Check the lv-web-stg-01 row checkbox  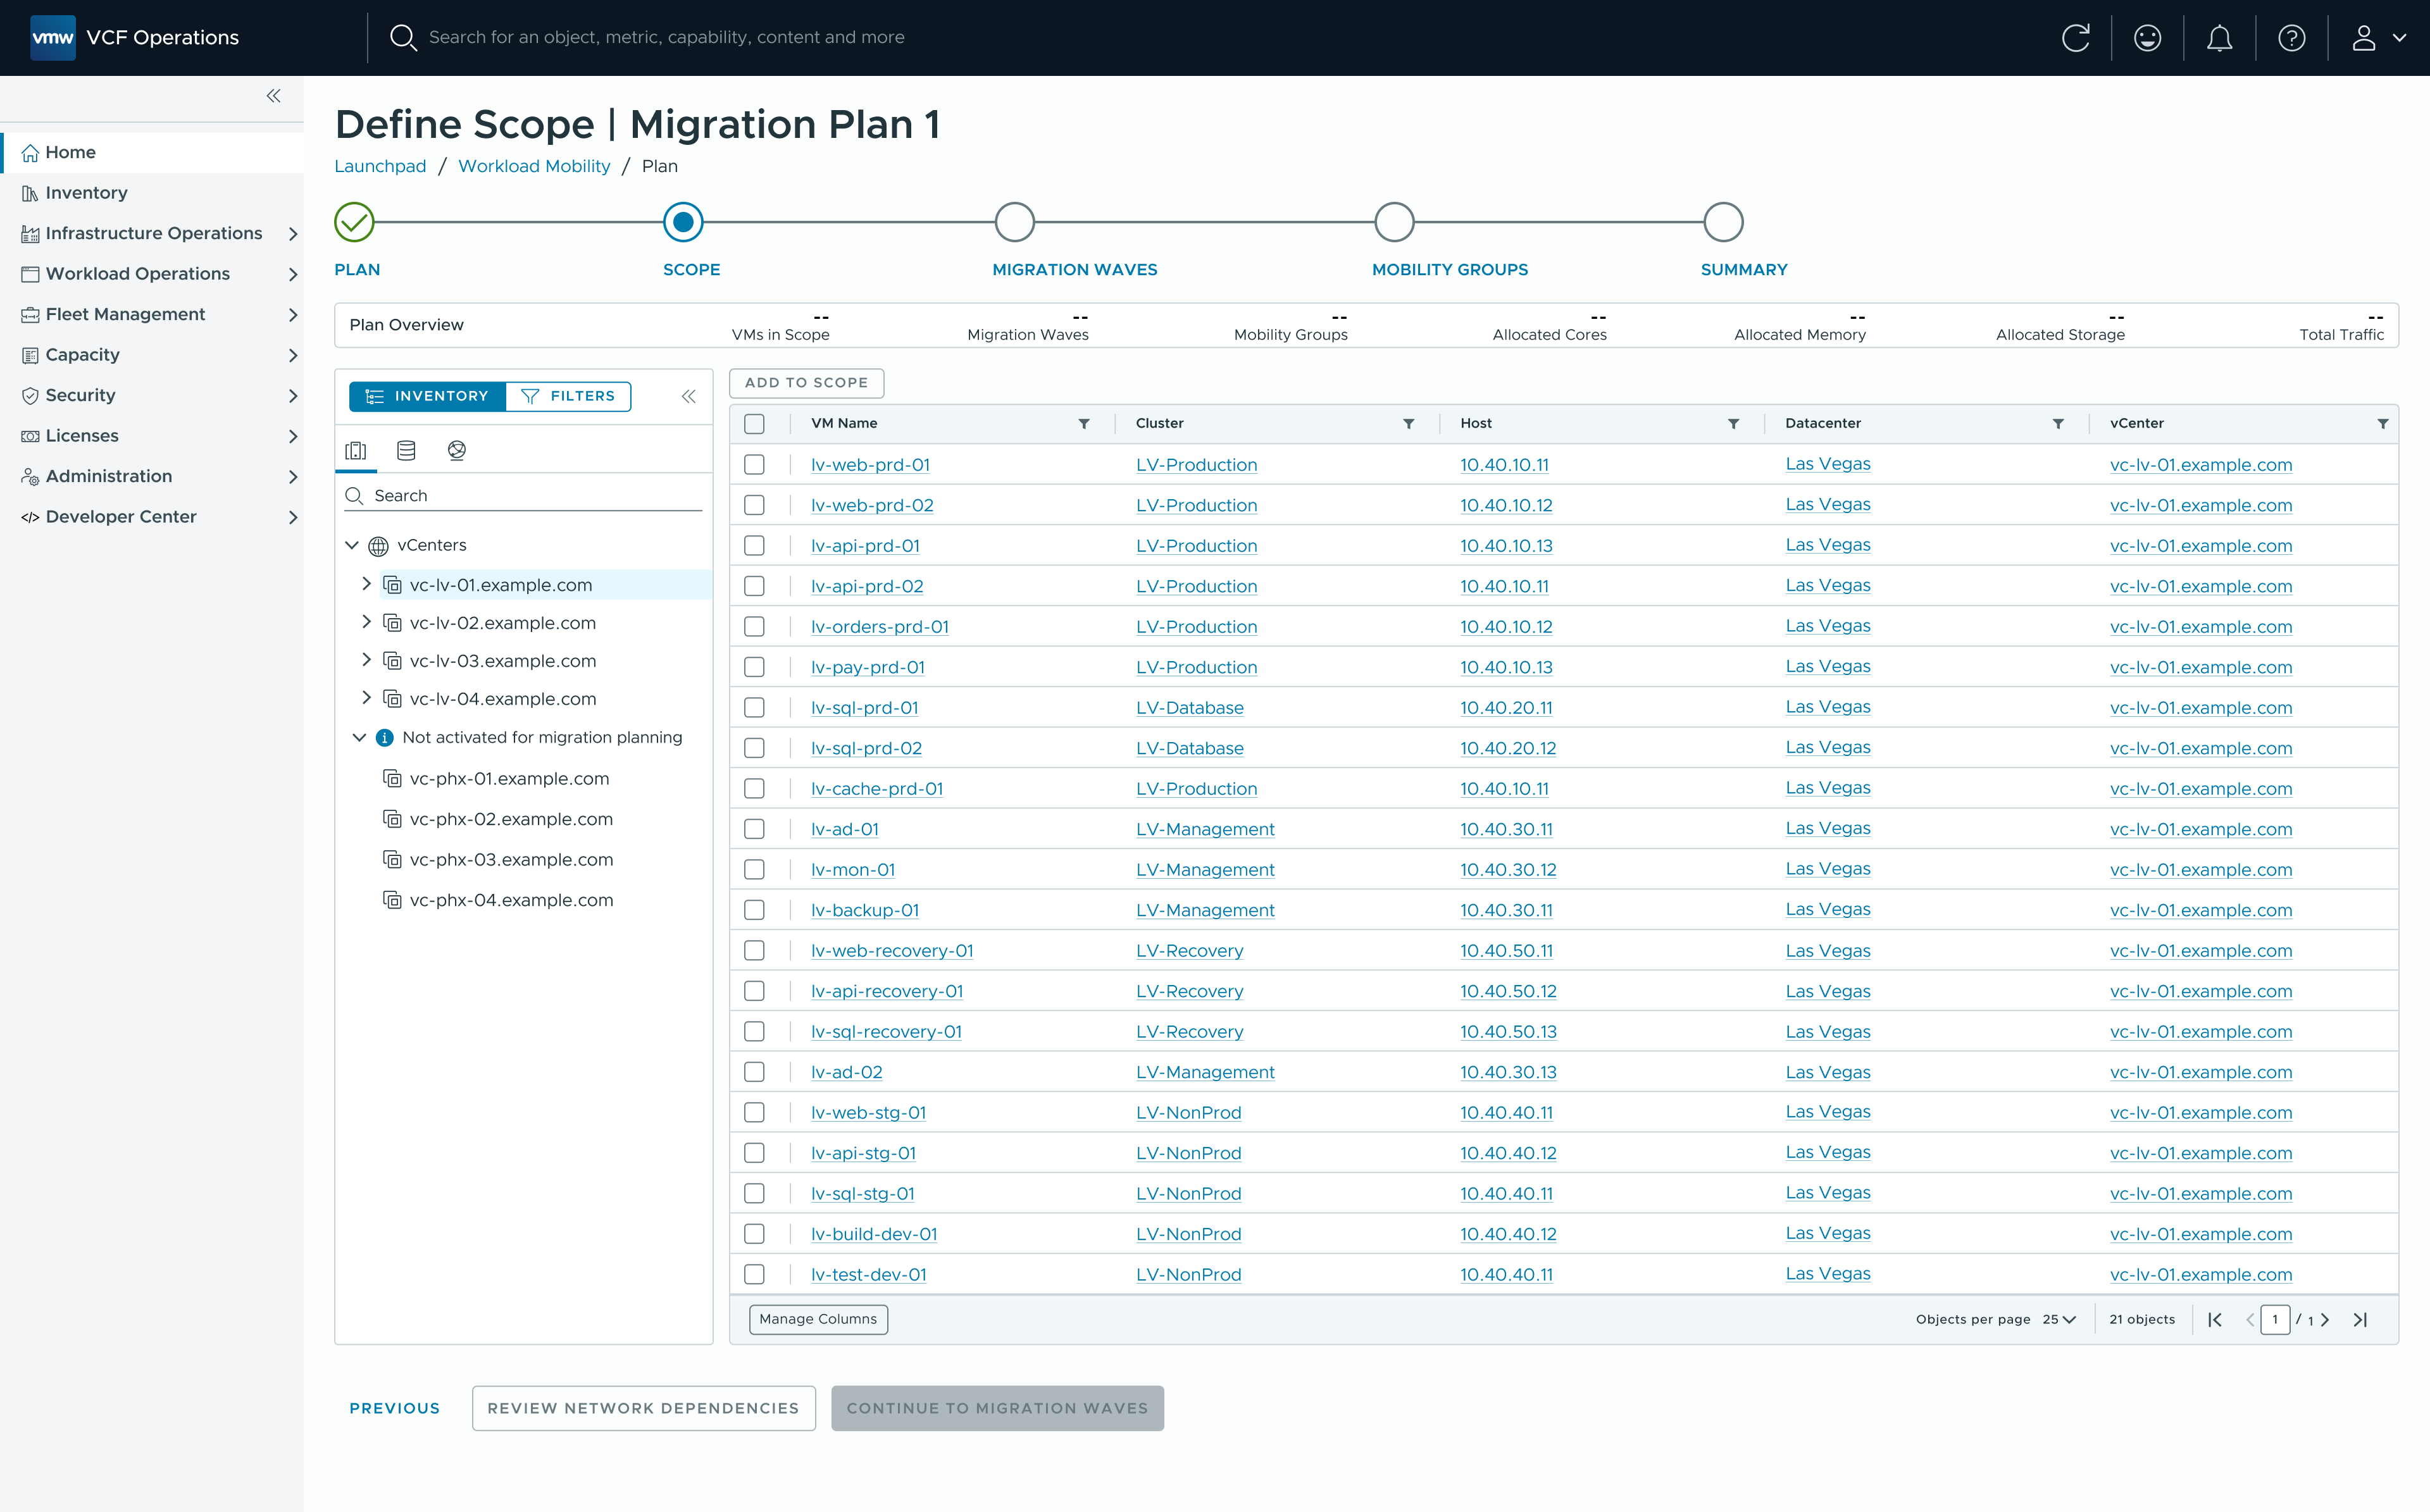tap(754, 1113)
